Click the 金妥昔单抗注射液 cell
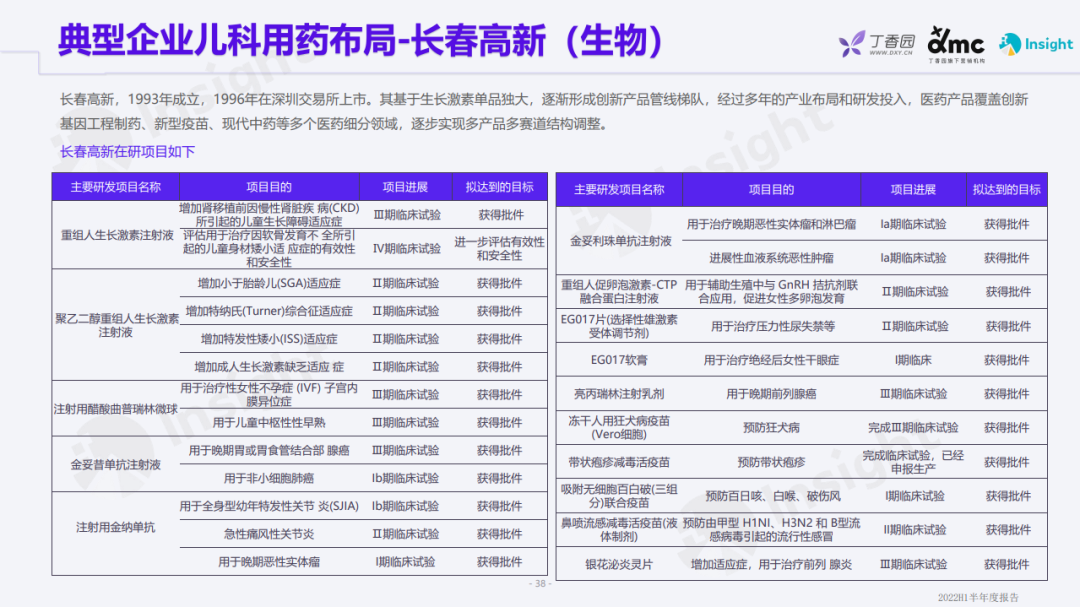The width and height of the screenshot is (1080, 607). 116,465
